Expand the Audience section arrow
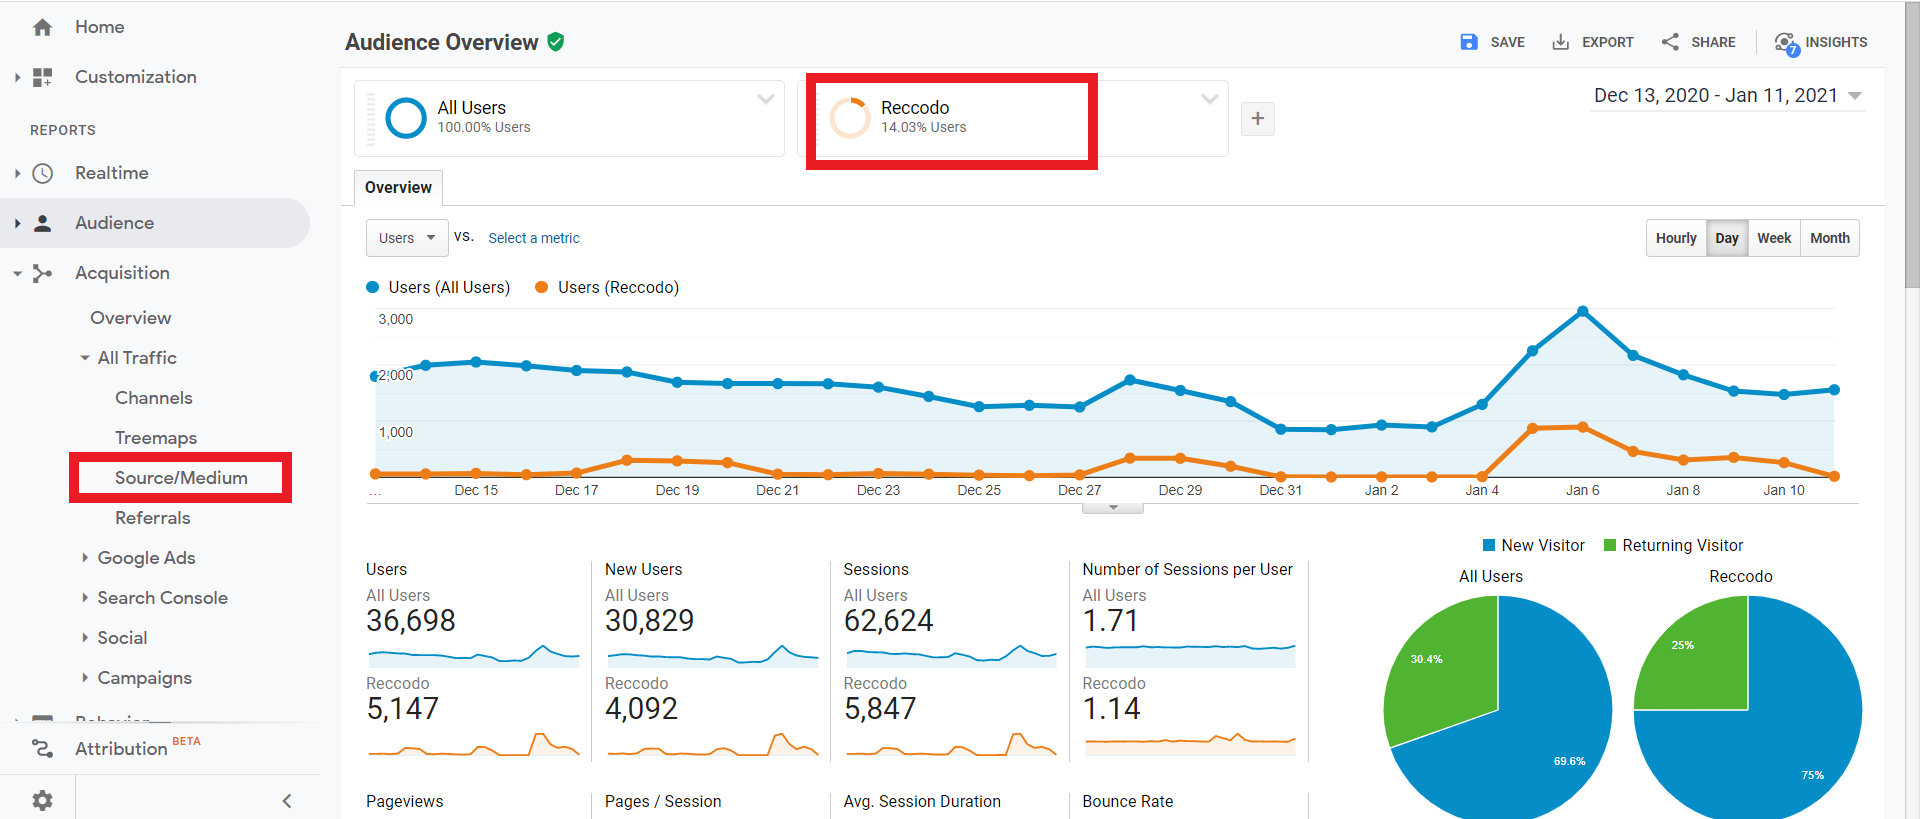This screenshot has height=819, width=1920. pyautogui.click(x=17, y=223)
